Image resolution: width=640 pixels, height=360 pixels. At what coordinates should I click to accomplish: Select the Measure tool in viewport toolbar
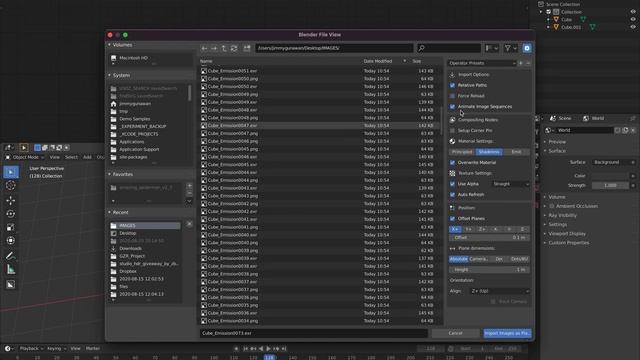(11, 269)
